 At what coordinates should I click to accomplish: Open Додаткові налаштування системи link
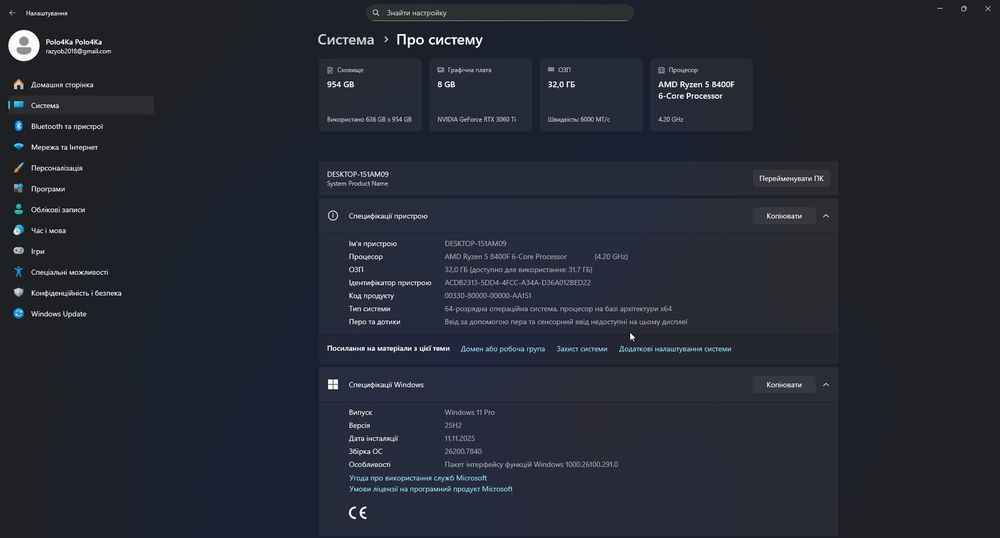(675, 349)
